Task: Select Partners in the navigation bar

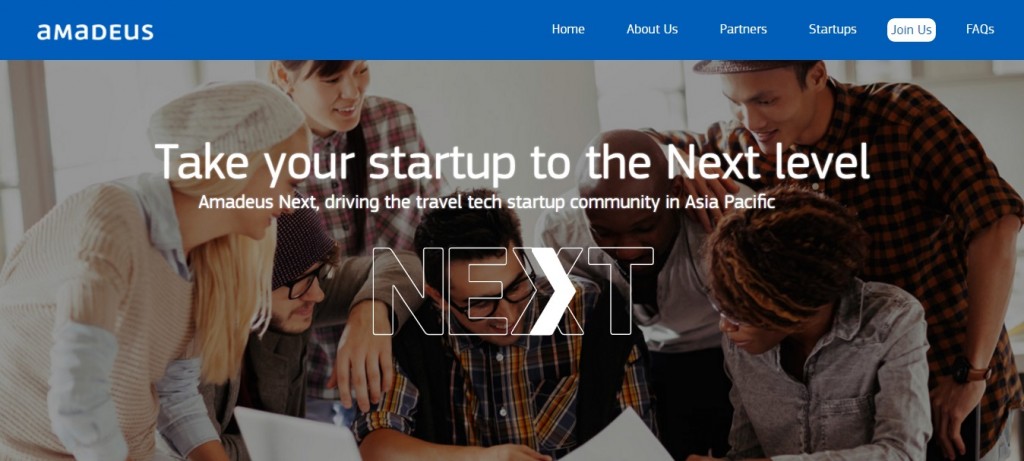Action: 743,29
